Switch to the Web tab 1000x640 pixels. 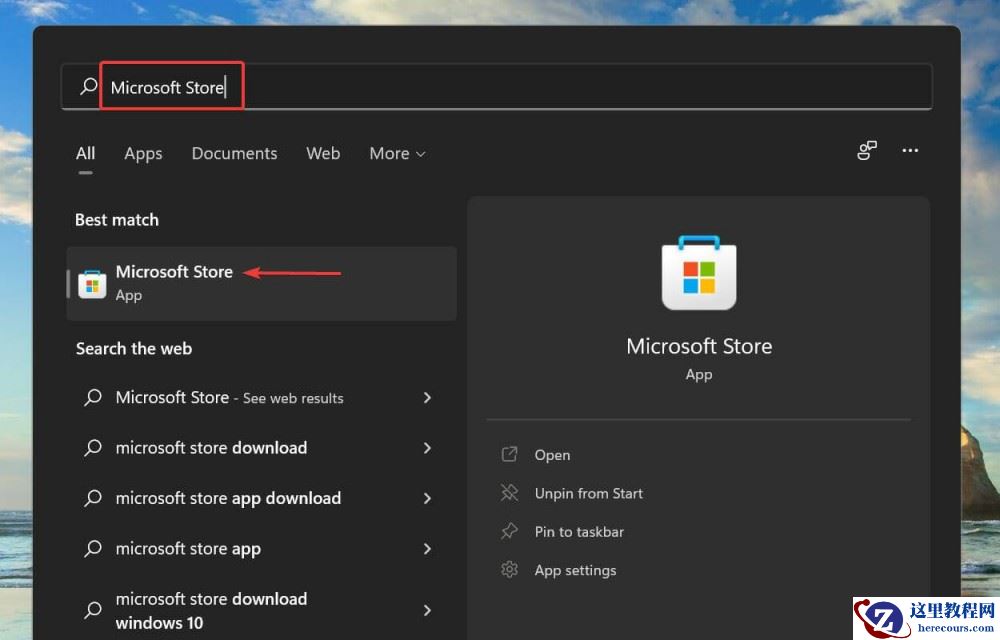click(323, 153)
